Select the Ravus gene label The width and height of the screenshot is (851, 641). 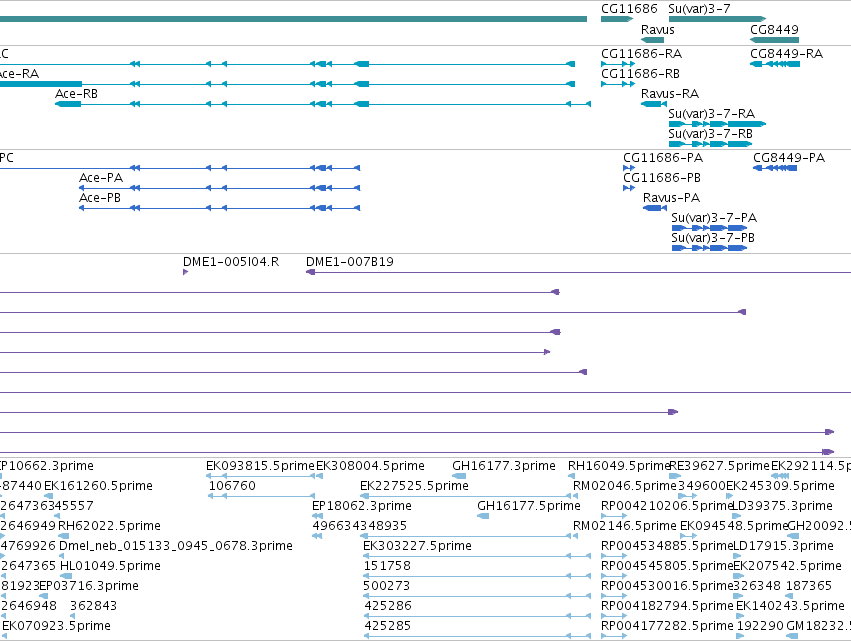click(x=657, y=29)
